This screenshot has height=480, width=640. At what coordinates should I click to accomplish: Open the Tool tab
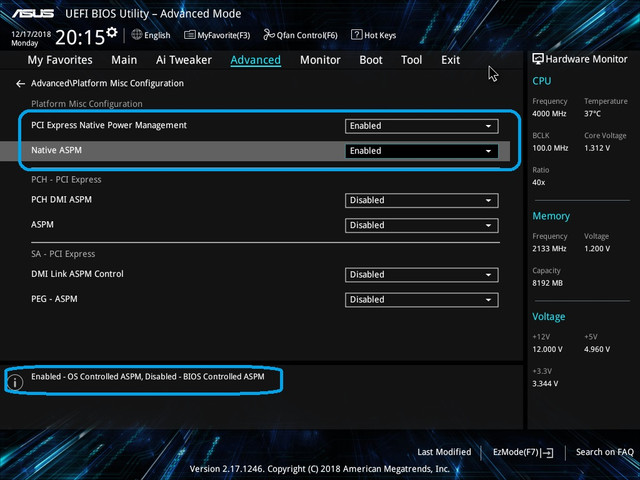(411, 60)
